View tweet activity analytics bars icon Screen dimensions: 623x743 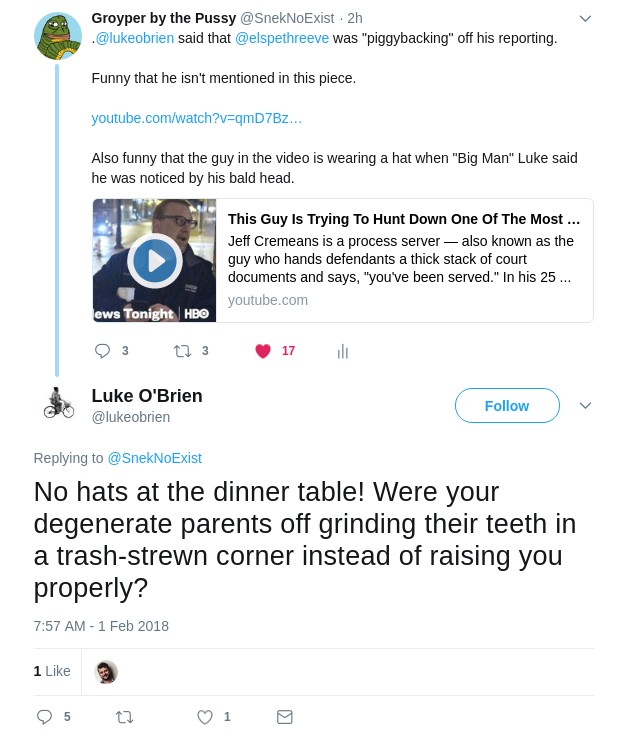pos(343,351)
